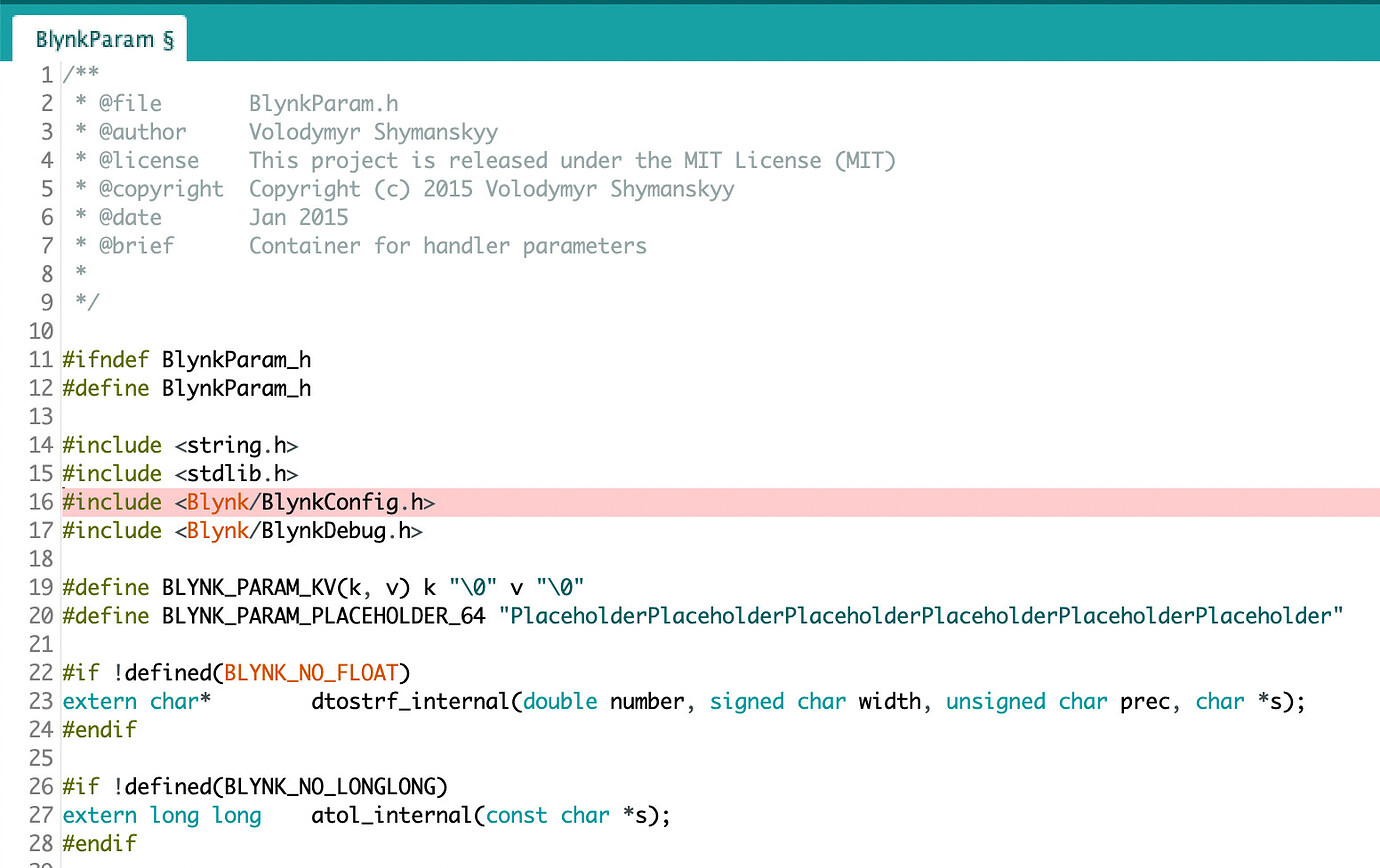
Task: Select line number 16
Action: point(40,502)
